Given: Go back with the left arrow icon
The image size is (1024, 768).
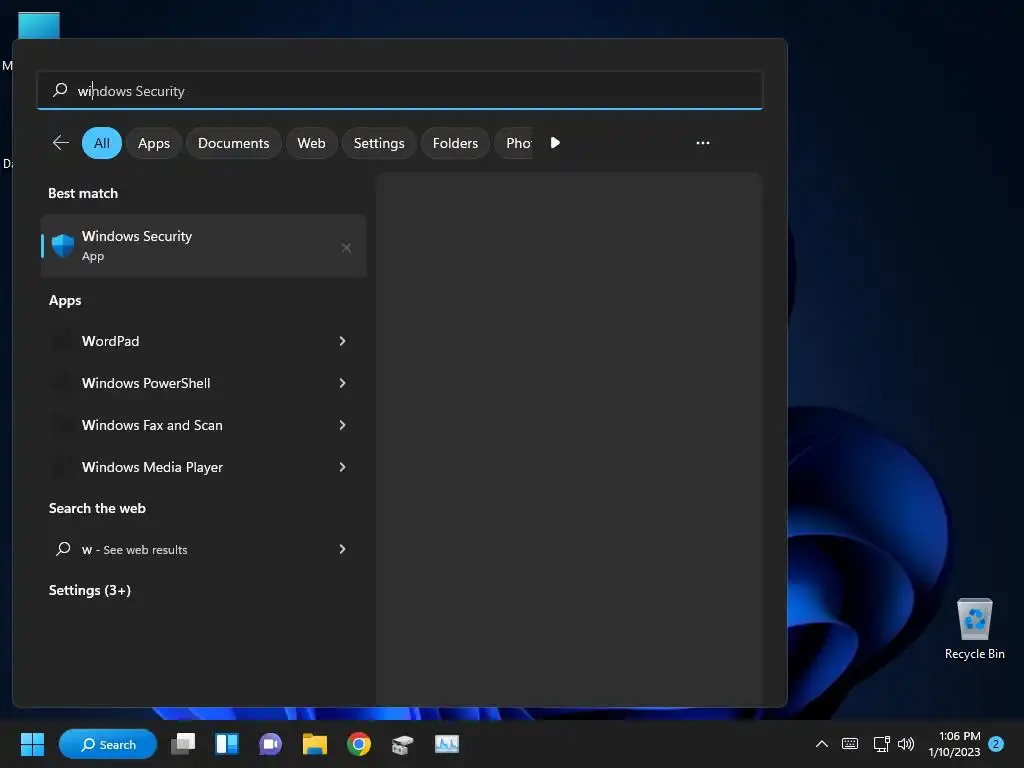Looking at the screenshot, I should click(61, 143).
